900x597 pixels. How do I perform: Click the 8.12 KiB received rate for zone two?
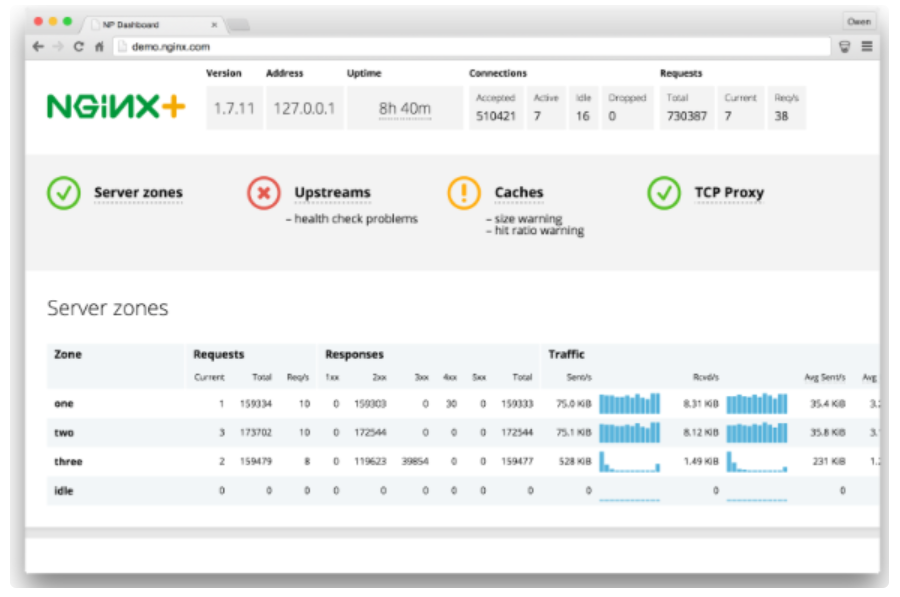(701, 432)
